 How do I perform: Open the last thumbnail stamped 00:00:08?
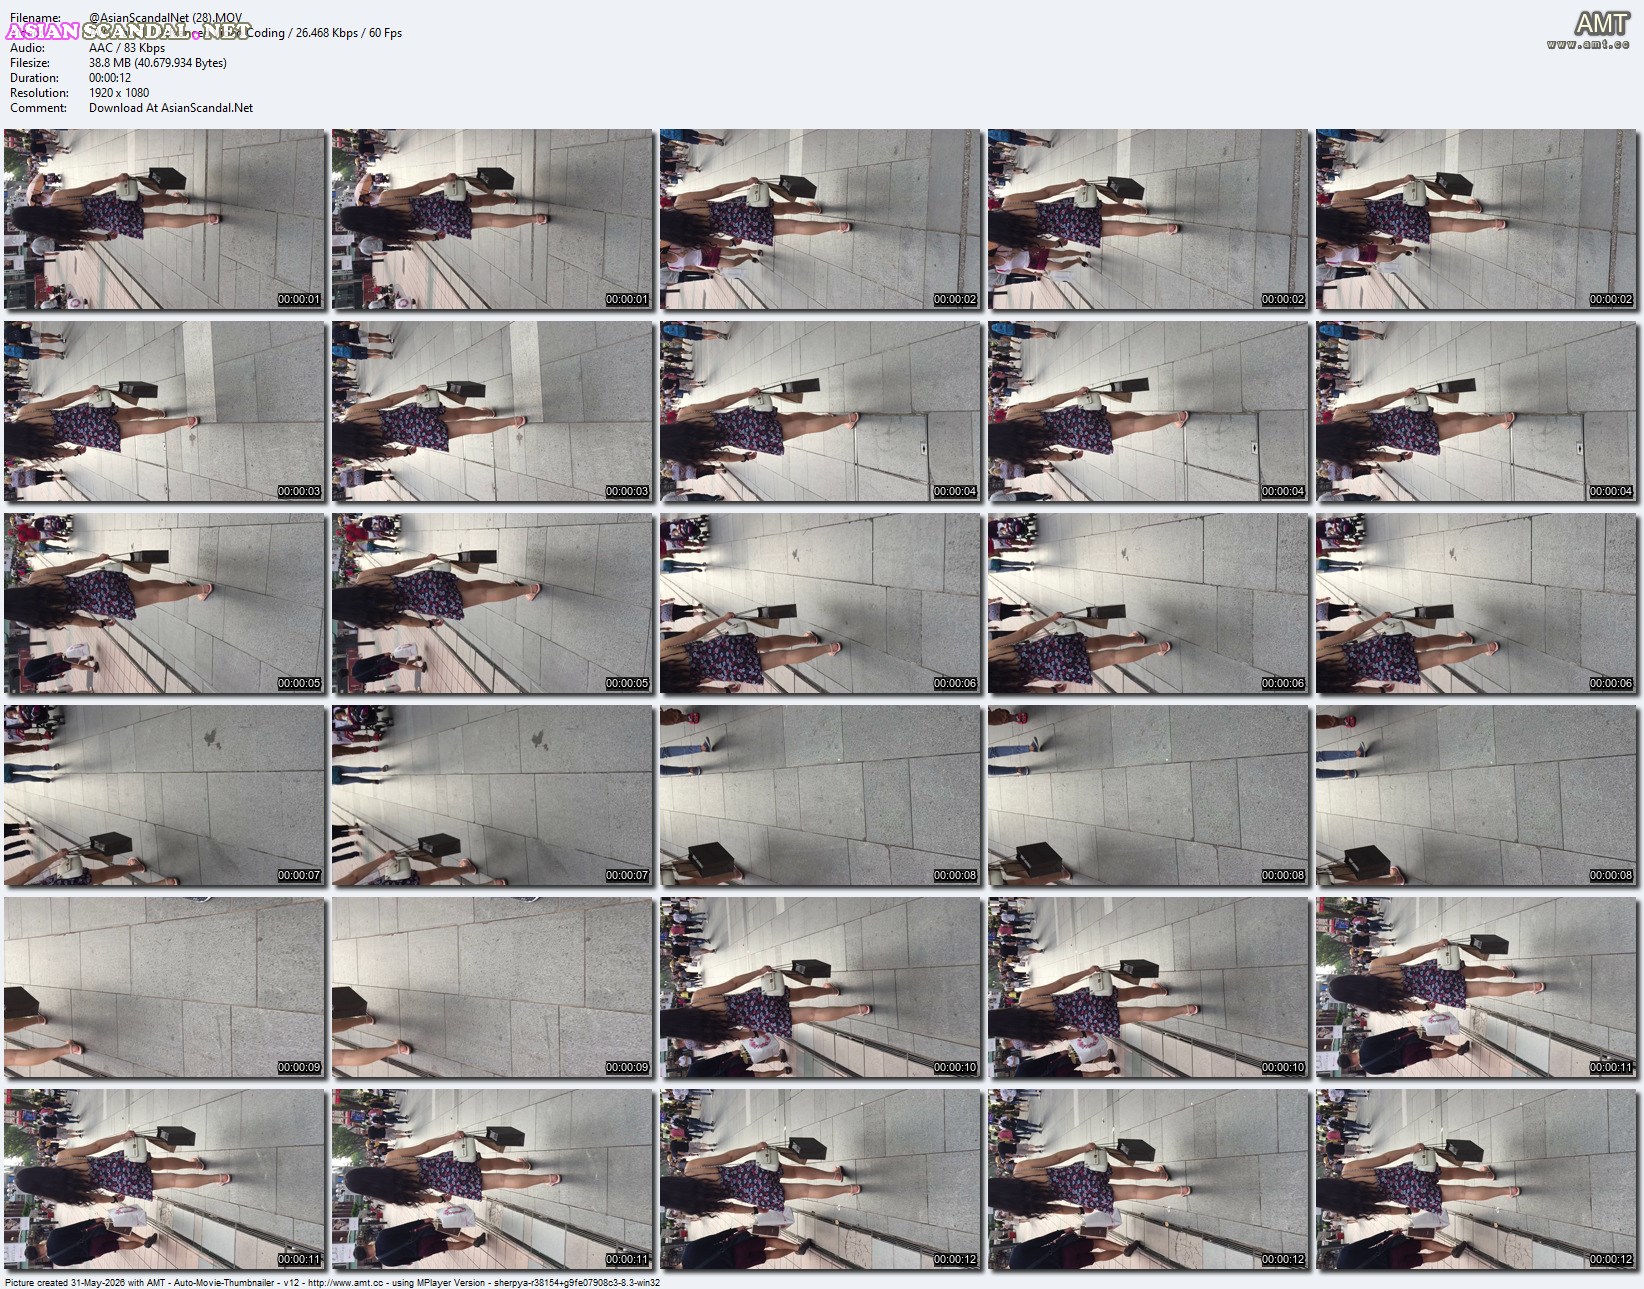1477,795
